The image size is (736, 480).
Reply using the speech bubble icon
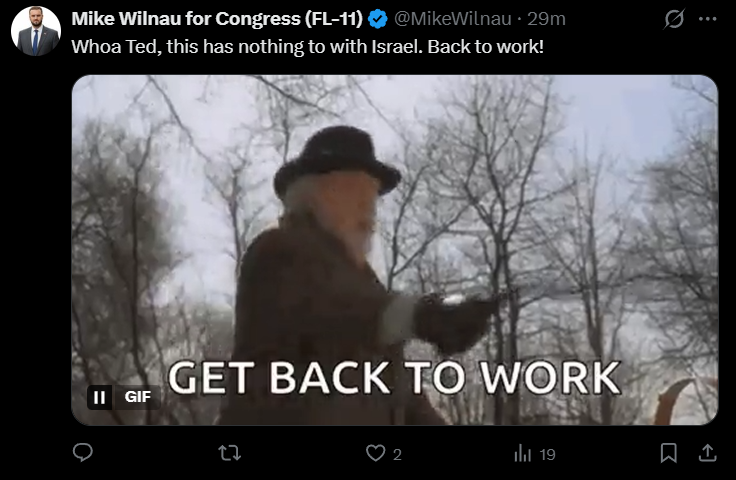coord(83,453)
